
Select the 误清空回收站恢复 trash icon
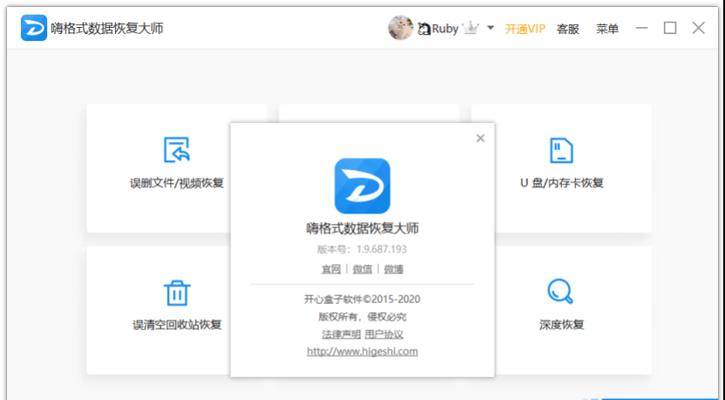point(177,293)
